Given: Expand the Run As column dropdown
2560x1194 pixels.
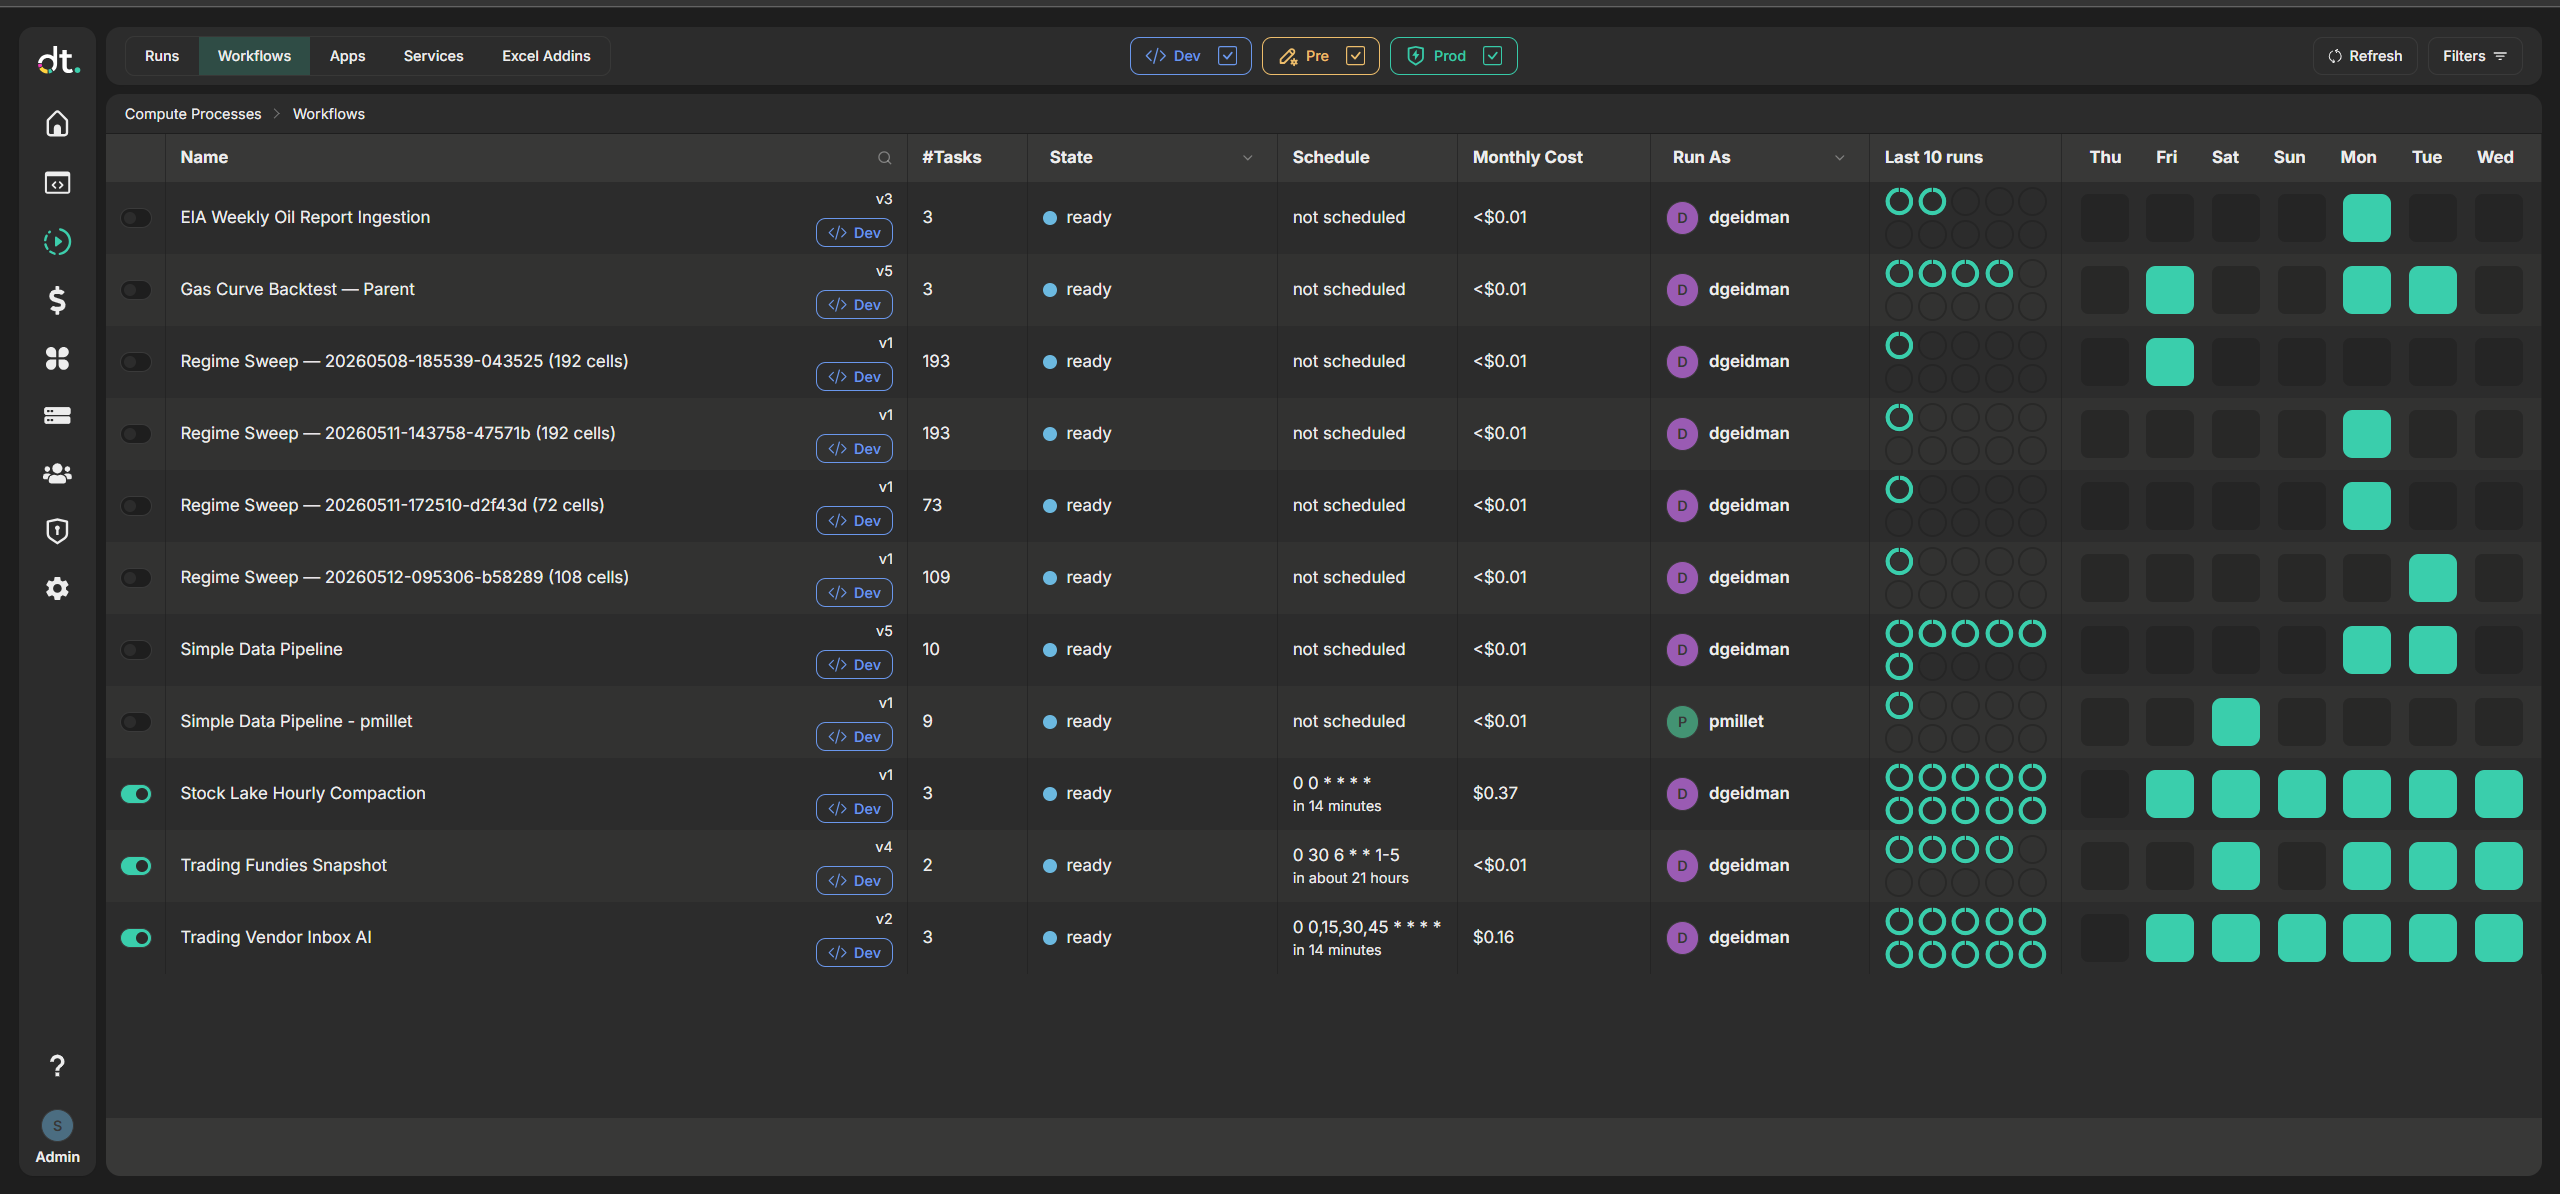Looking at the screenshot, I should (1839, 158).
